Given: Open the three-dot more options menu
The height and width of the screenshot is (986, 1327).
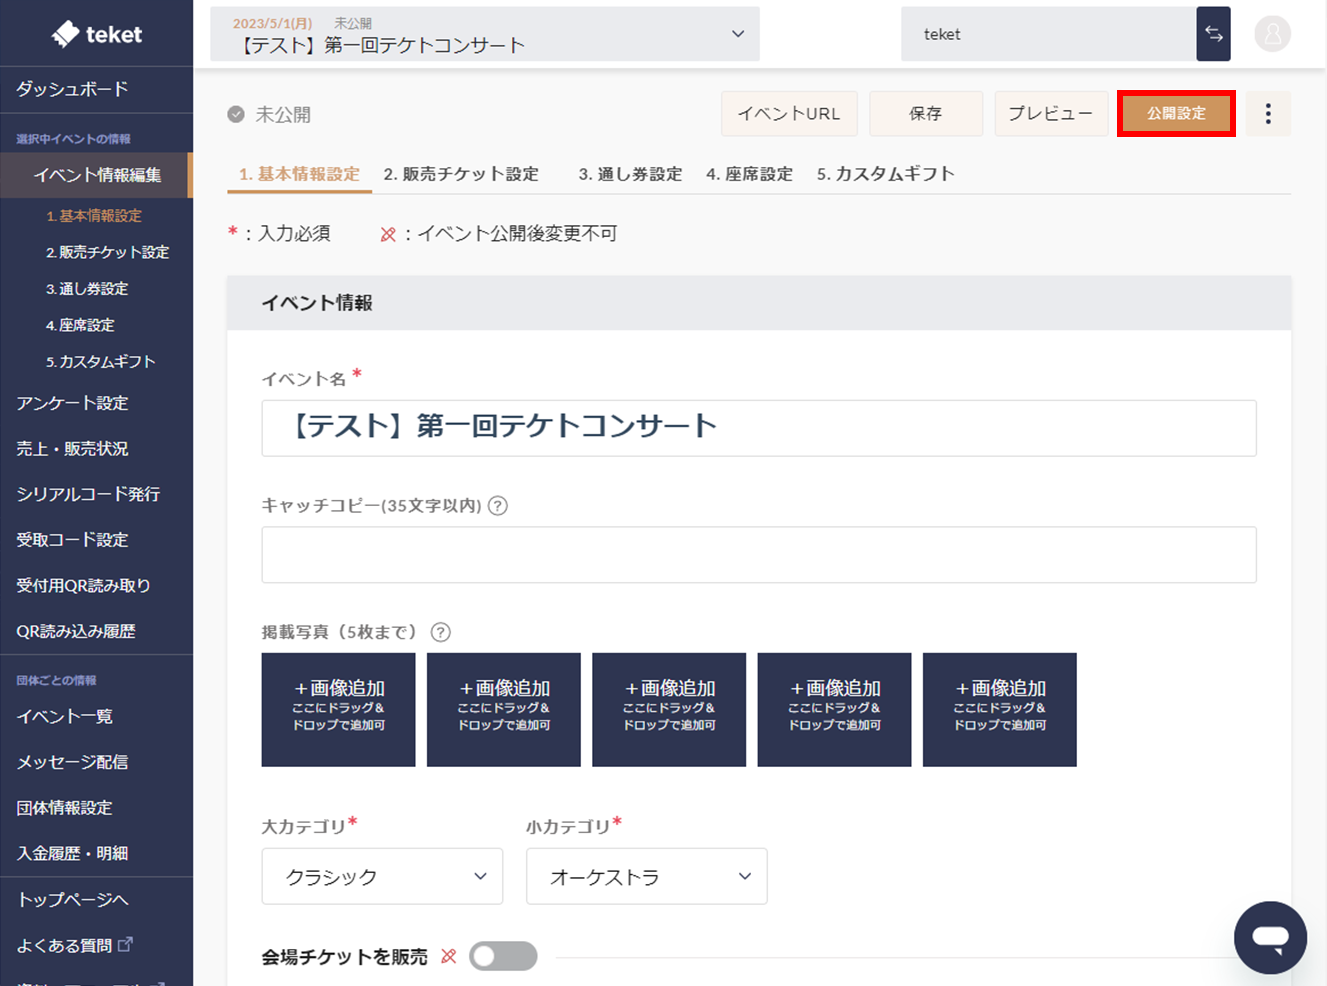Looking at the screenshot, I should pos(1268,114).
